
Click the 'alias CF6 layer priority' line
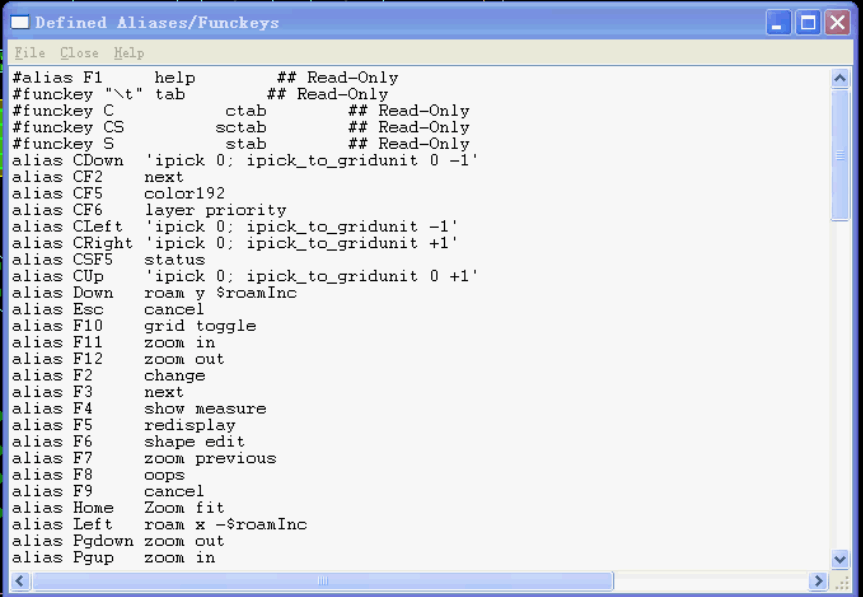149,210
